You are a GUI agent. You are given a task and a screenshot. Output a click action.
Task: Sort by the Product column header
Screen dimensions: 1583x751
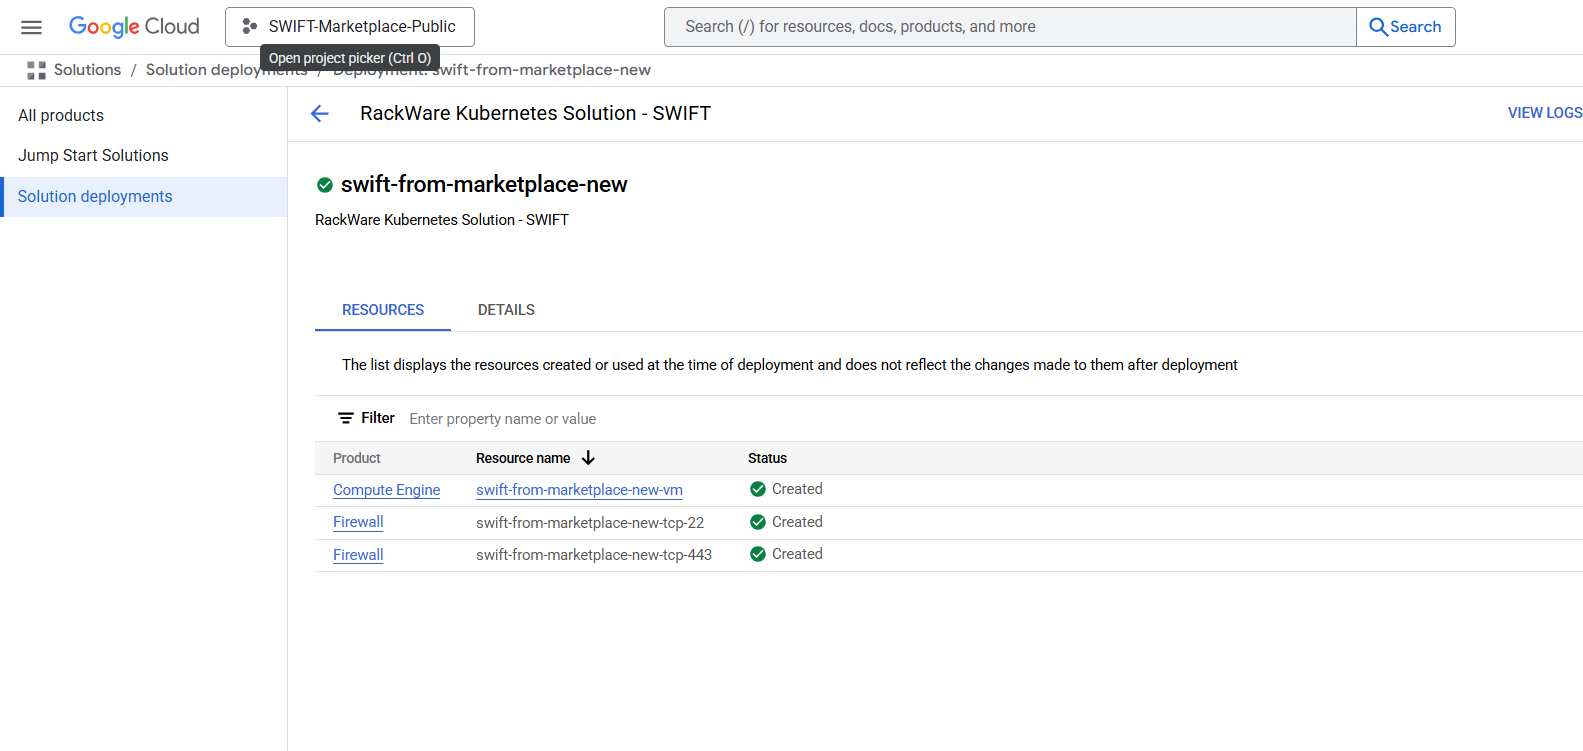(x=357, y=458)
